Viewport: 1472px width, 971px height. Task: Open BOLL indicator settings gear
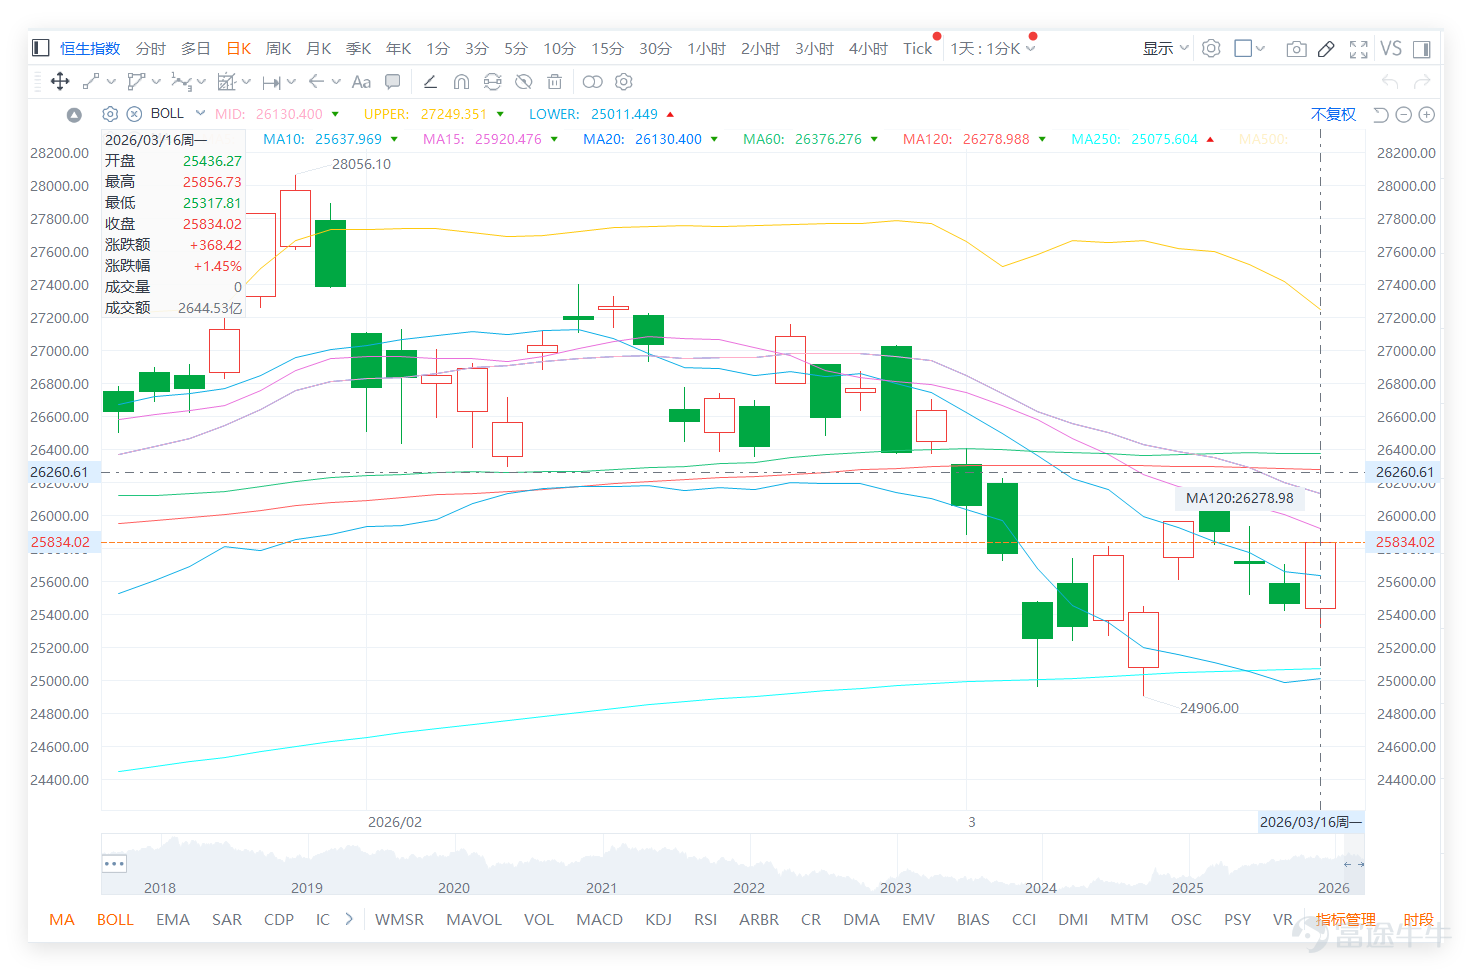tap(111, 114)
